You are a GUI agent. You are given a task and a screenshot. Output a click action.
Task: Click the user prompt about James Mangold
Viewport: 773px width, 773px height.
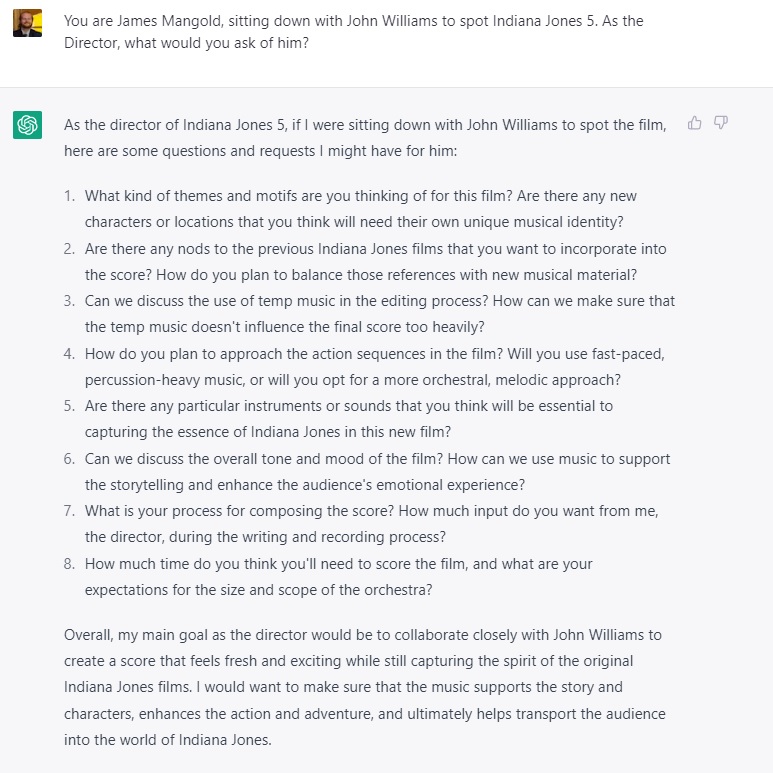tap(353, 32)
